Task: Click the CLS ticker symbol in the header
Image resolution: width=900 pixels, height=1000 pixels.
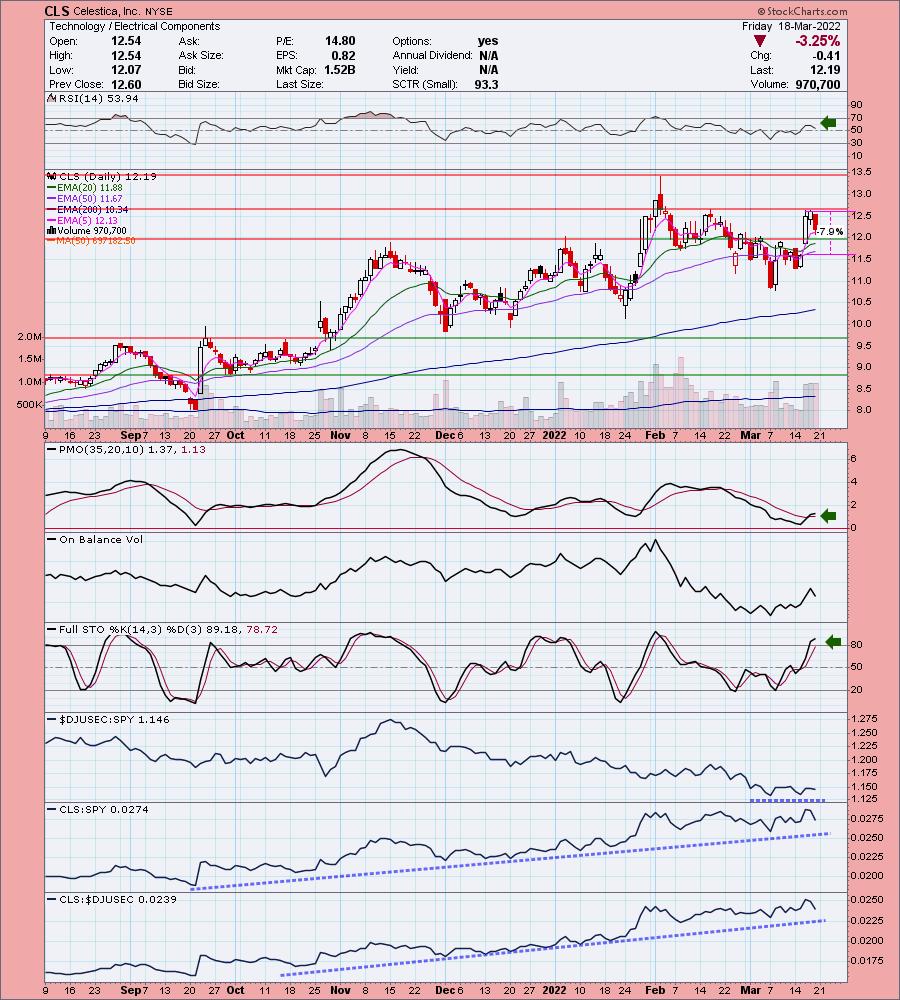Action: coord(56,11)
